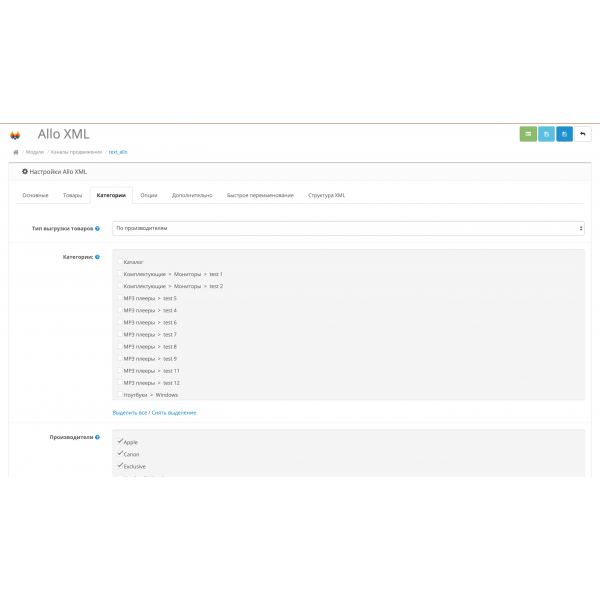This screenshot has height=600, width=600.
Task: Uncheck the Exclusive manufacturer checkbox
Action: [120, 466]
